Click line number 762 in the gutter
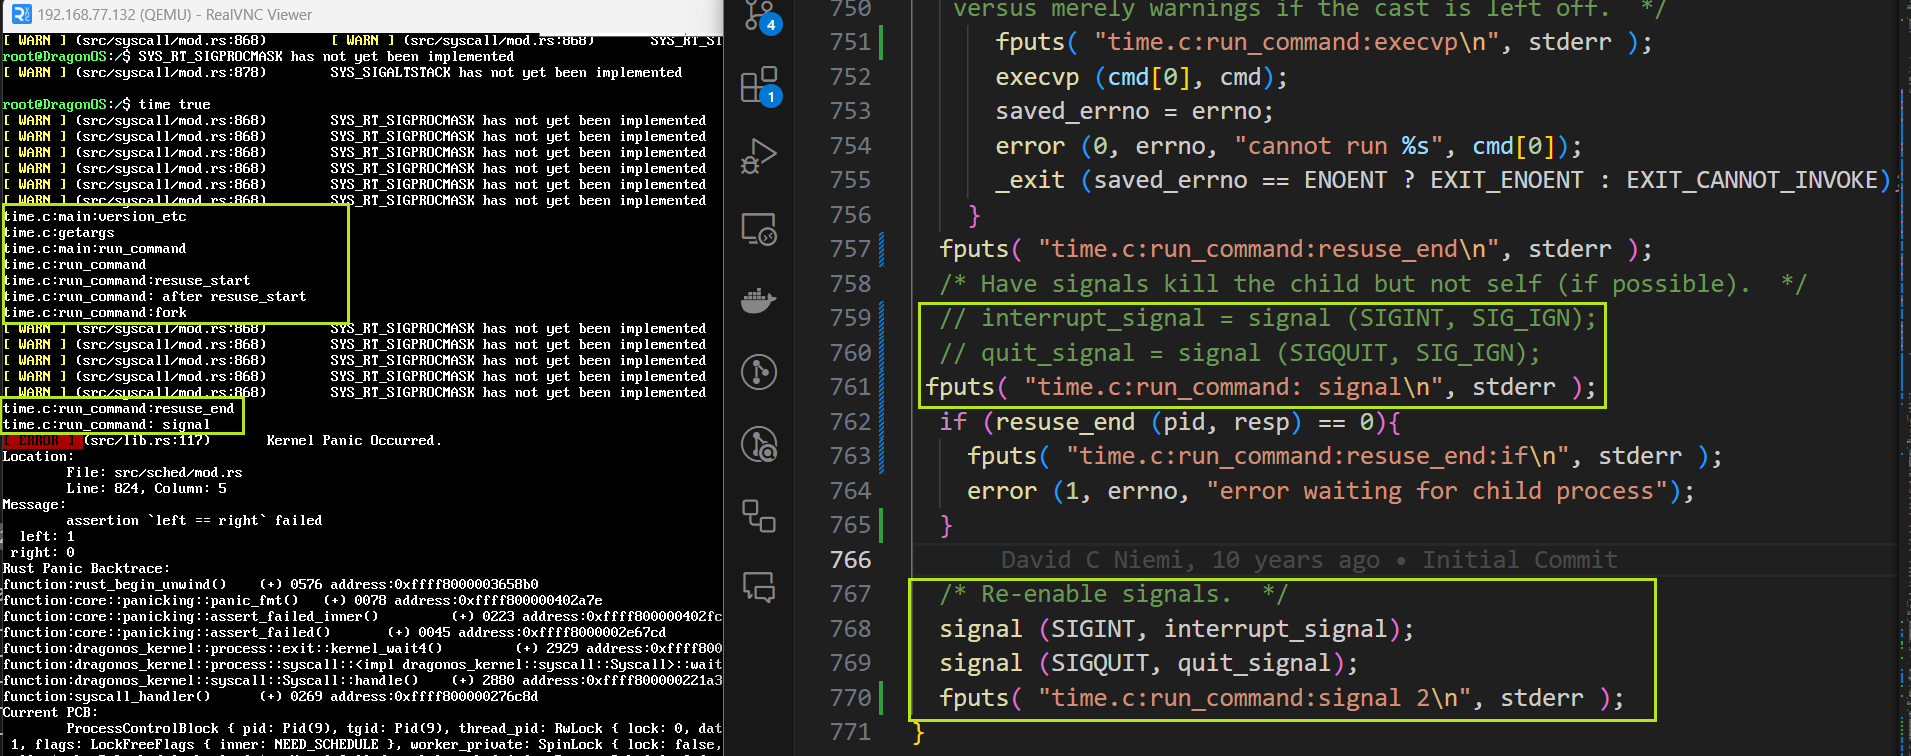This screenshot has height=756, width=1911. click(x=850, y=422)
